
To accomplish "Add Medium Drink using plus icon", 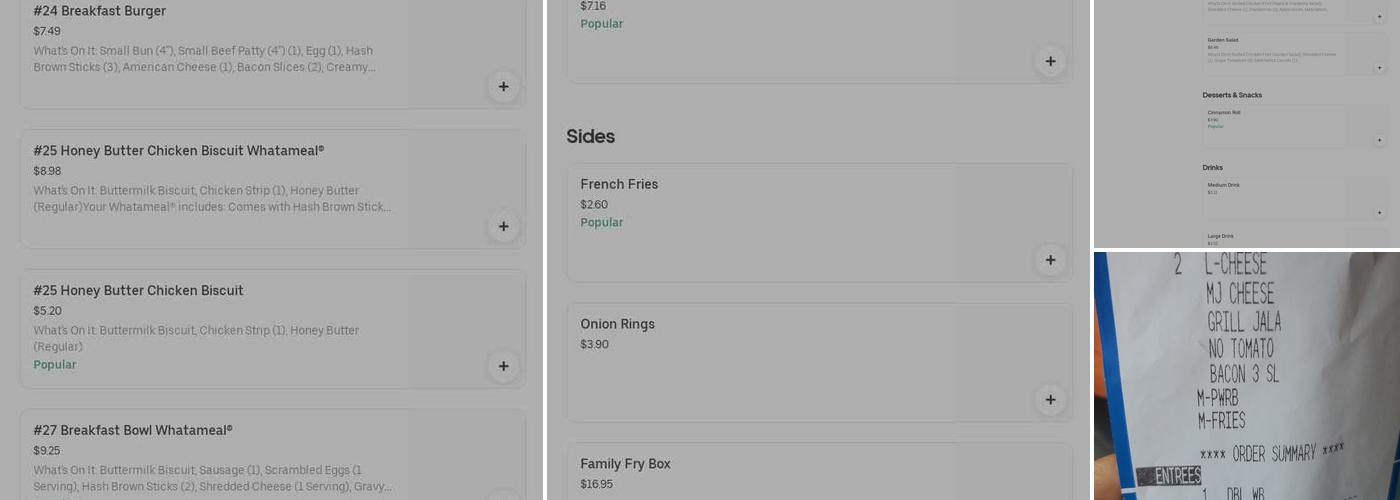I will [1379, 212].
